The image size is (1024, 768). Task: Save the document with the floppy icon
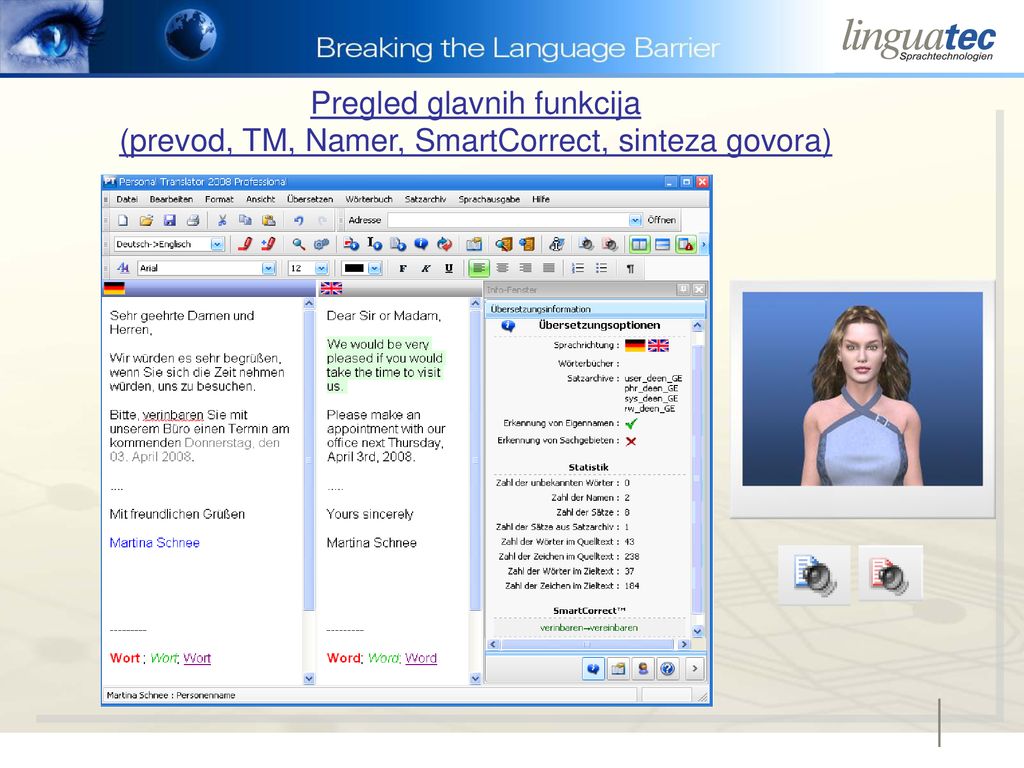tap(170, 220)
